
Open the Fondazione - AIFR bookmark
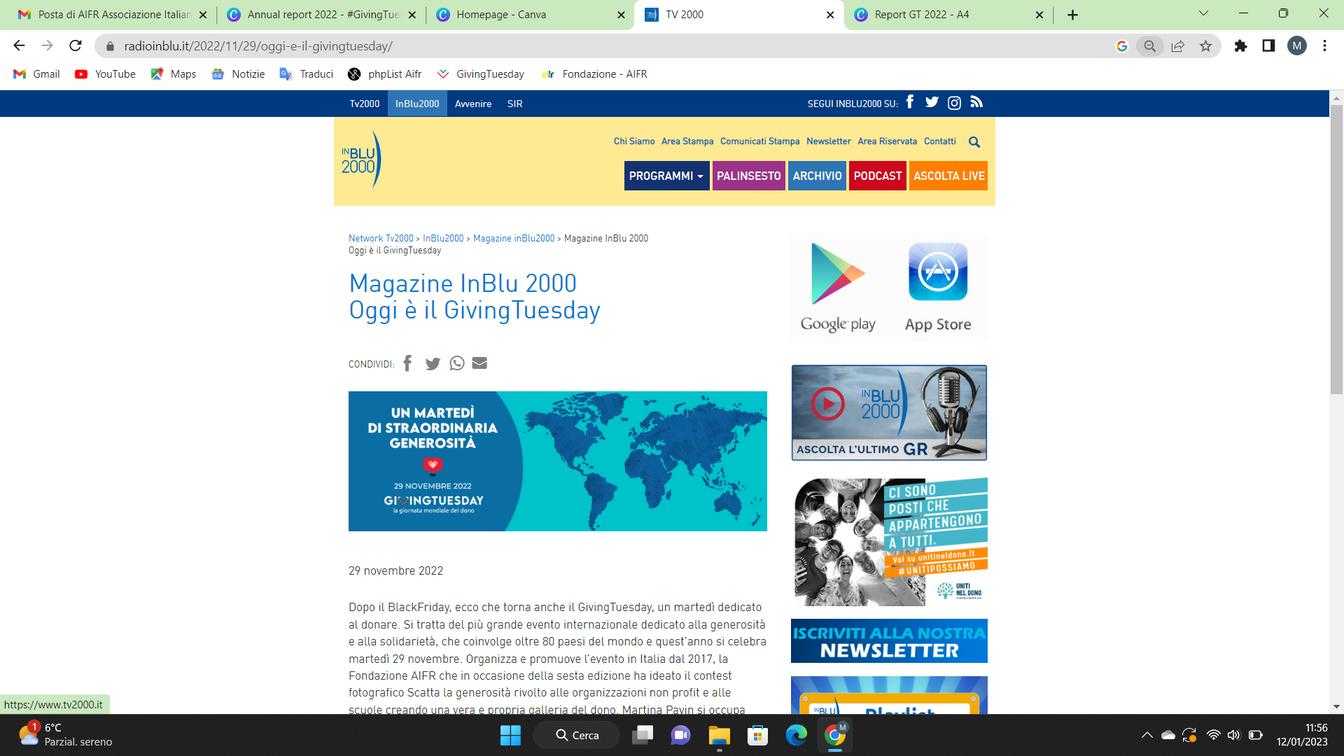pyautogui.click(x=594, y=74)
